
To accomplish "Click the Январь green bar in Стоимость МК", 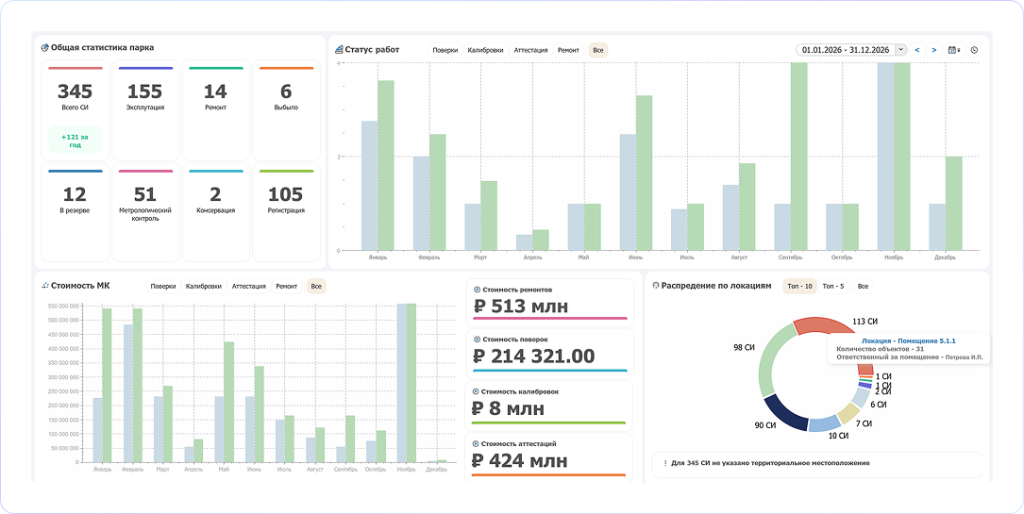I will click(x=107, y=385).
